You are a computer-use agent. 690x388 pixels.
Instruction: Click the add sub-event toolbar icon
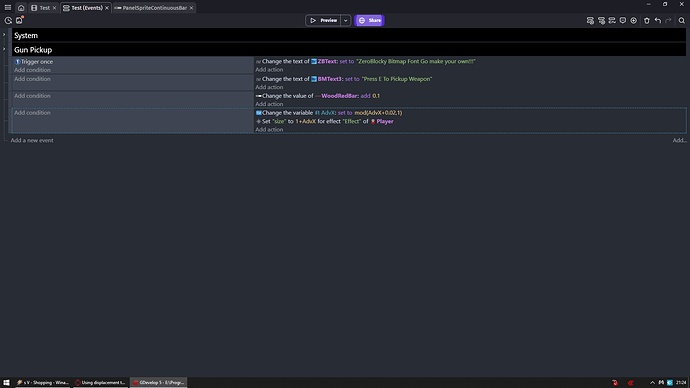point(601,20)
